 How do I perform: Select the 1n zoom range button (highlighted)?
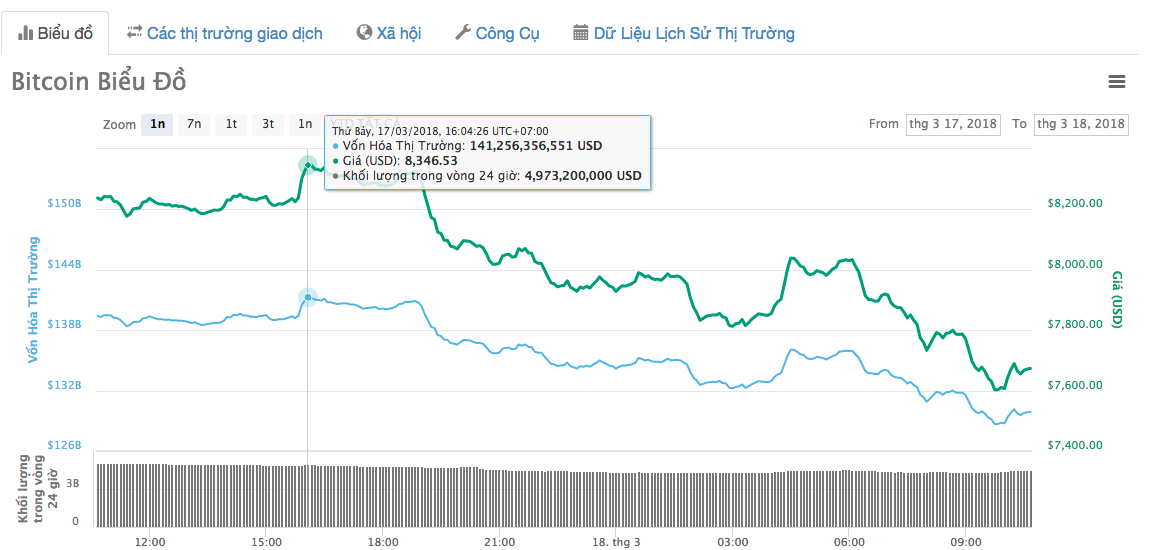(x=157, y=124)
